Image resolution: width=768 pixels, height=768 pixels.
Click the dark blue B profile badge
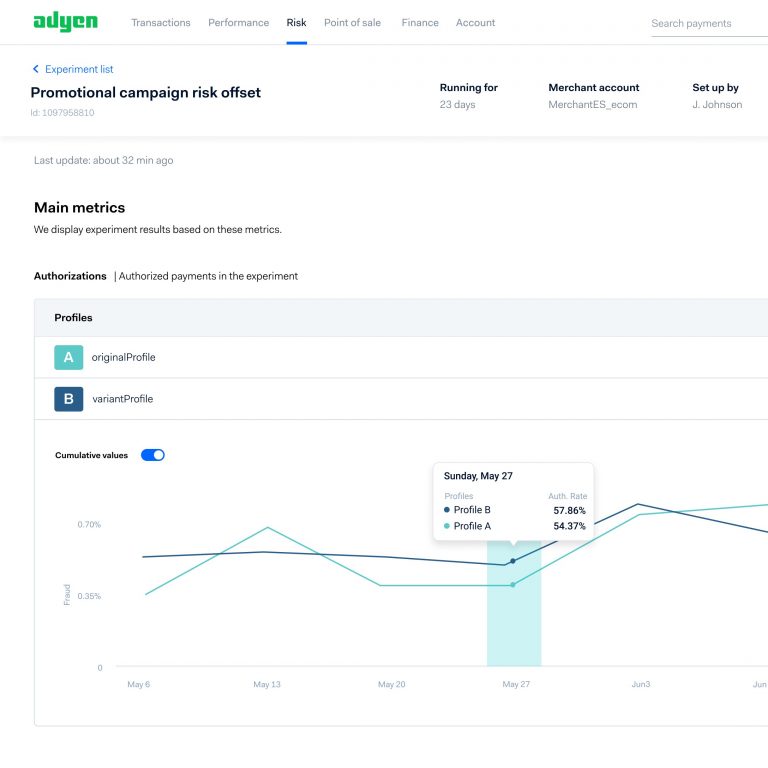click(68, 399)
